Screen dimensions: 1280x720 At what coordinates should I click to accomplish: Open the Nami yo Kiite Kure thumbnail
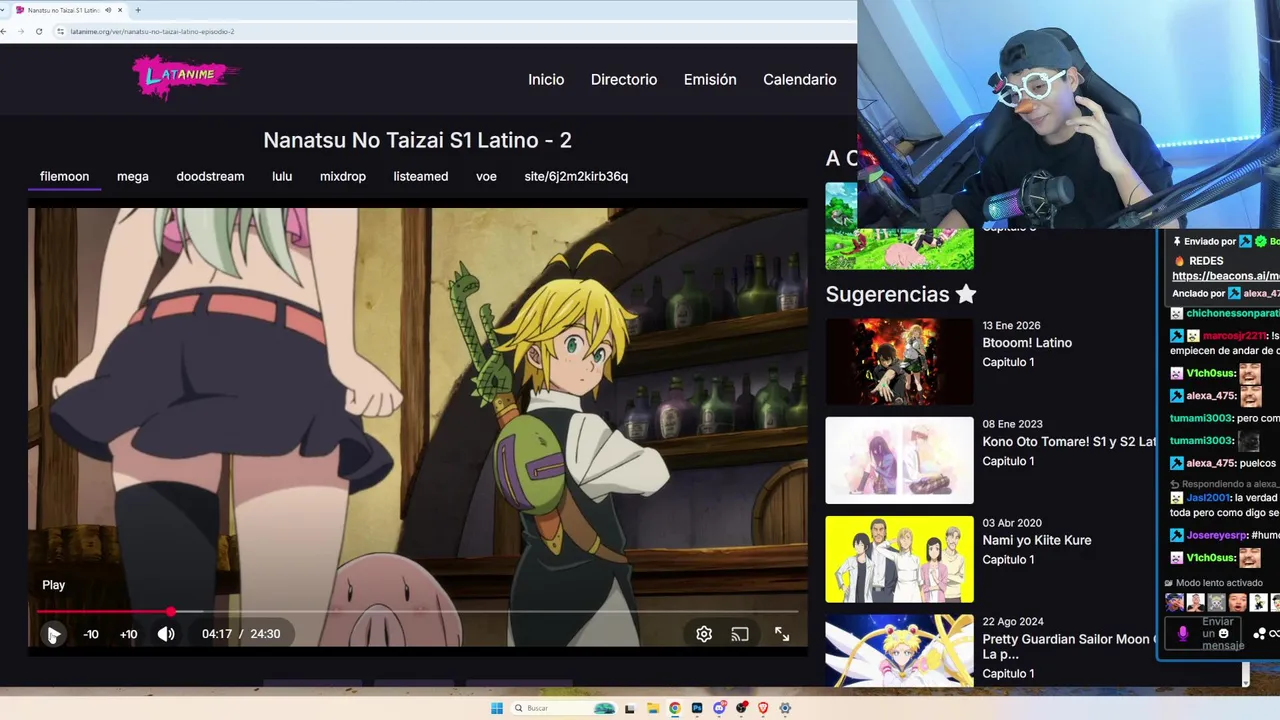(x=899, y=559)
